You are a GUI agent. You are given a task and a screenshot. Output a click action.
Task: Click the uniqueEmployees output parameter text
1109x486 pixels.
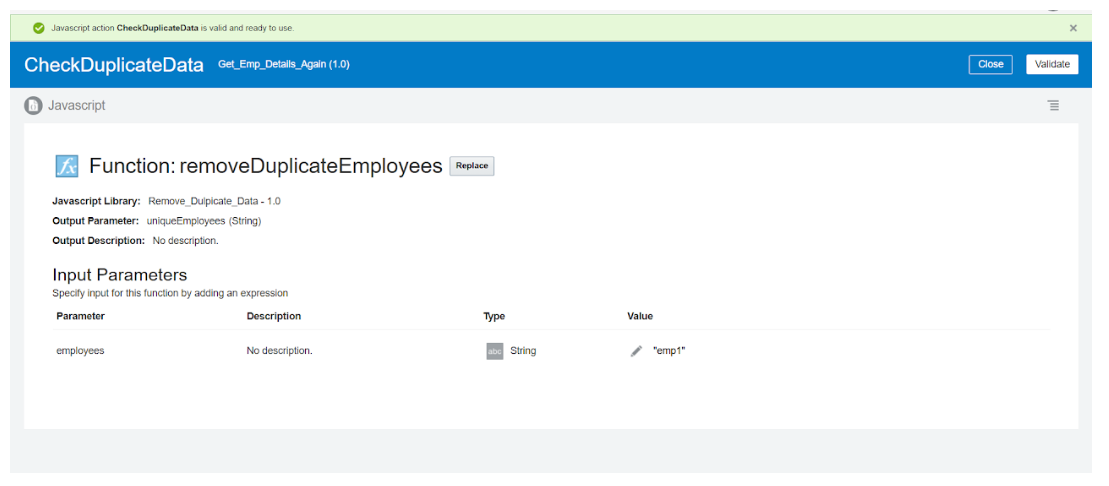tap(186, 221)
